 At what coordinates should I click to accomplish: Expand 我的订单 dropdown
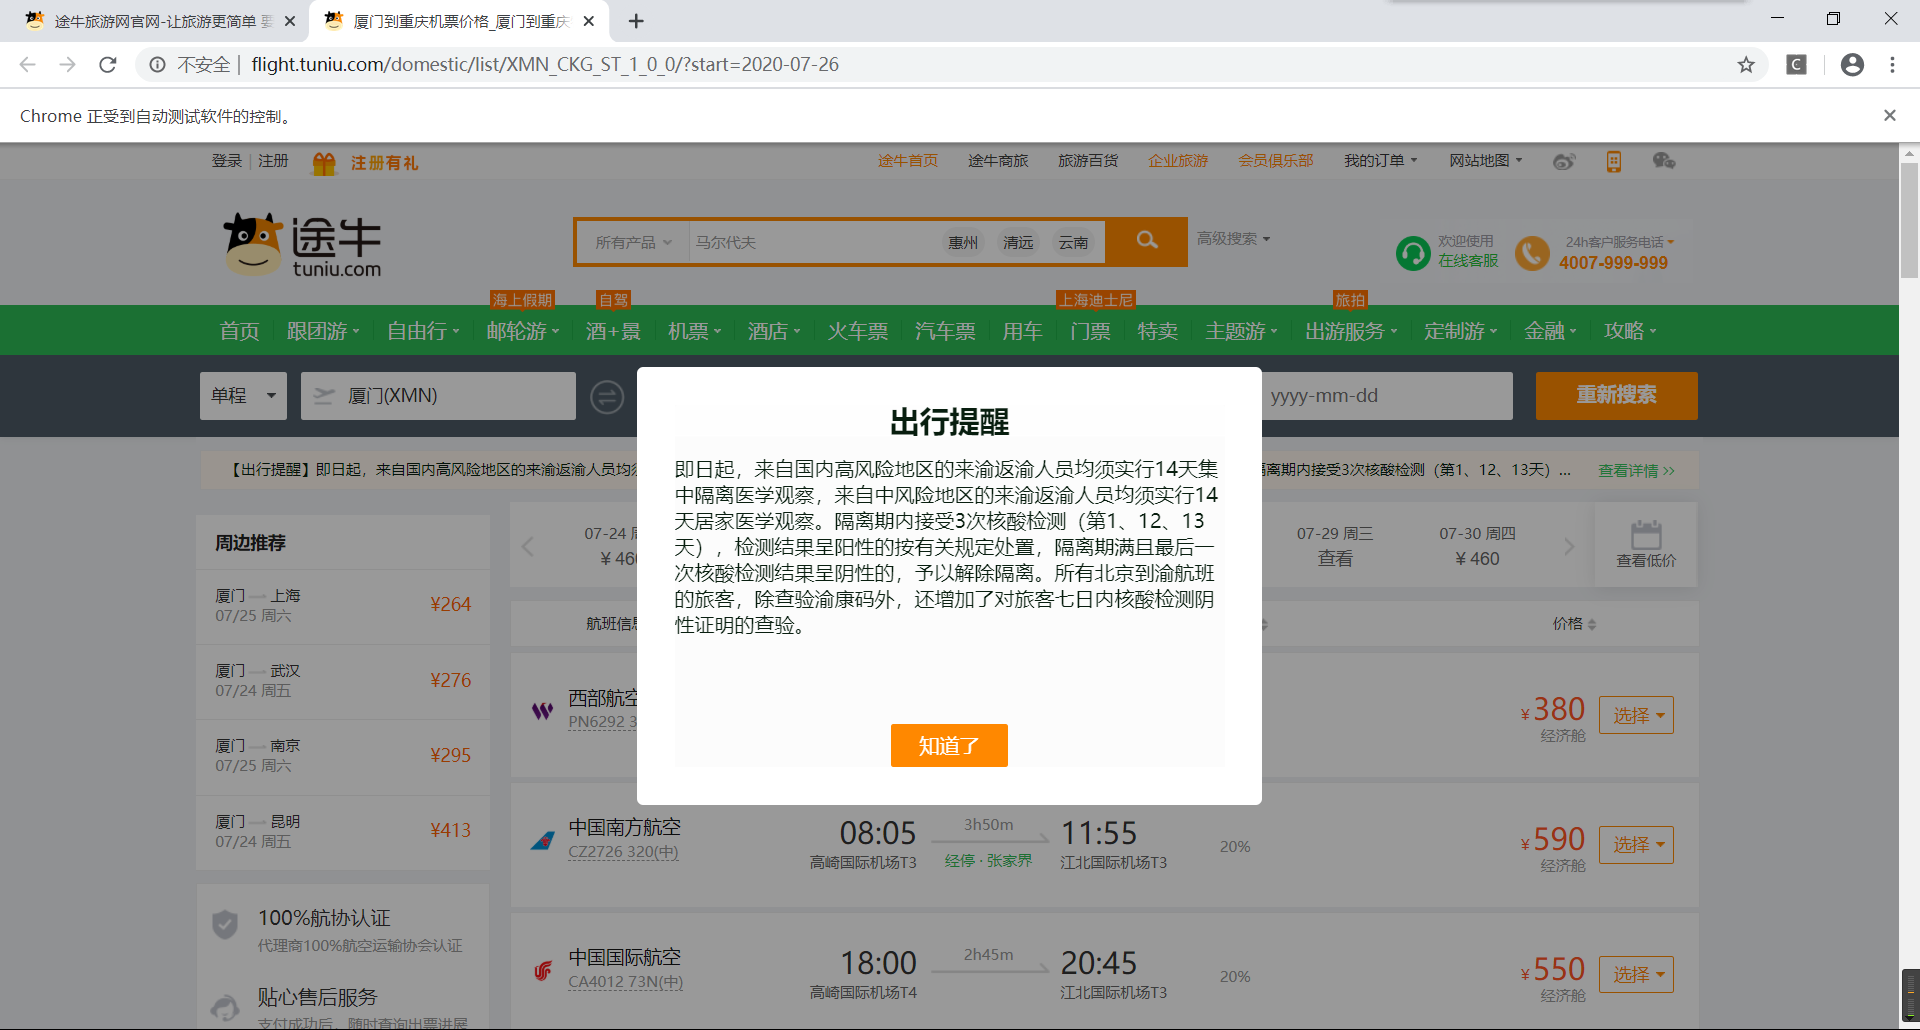pyautogui.click(x=1380, y=161)
